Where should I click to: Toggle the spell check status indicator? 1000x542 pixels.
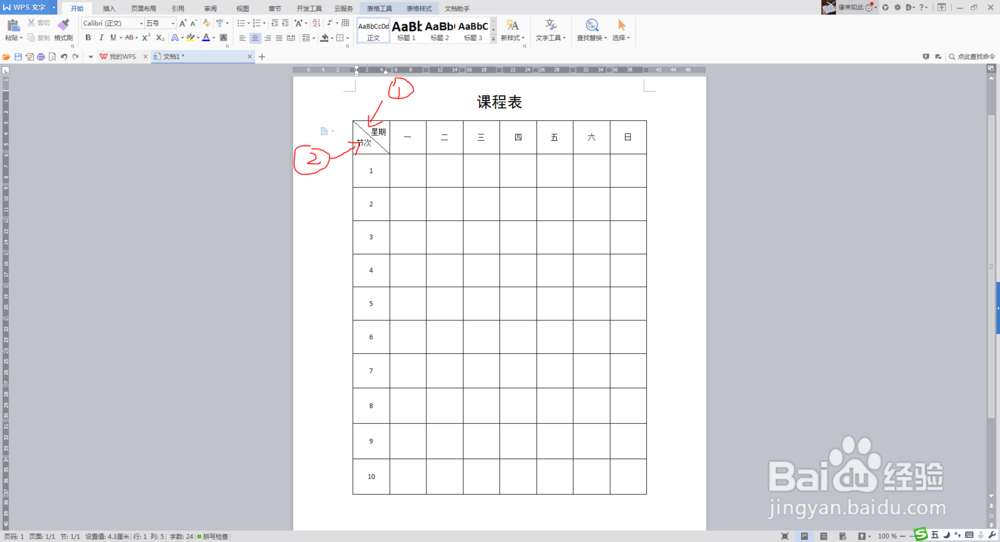[x=212, y=537]
